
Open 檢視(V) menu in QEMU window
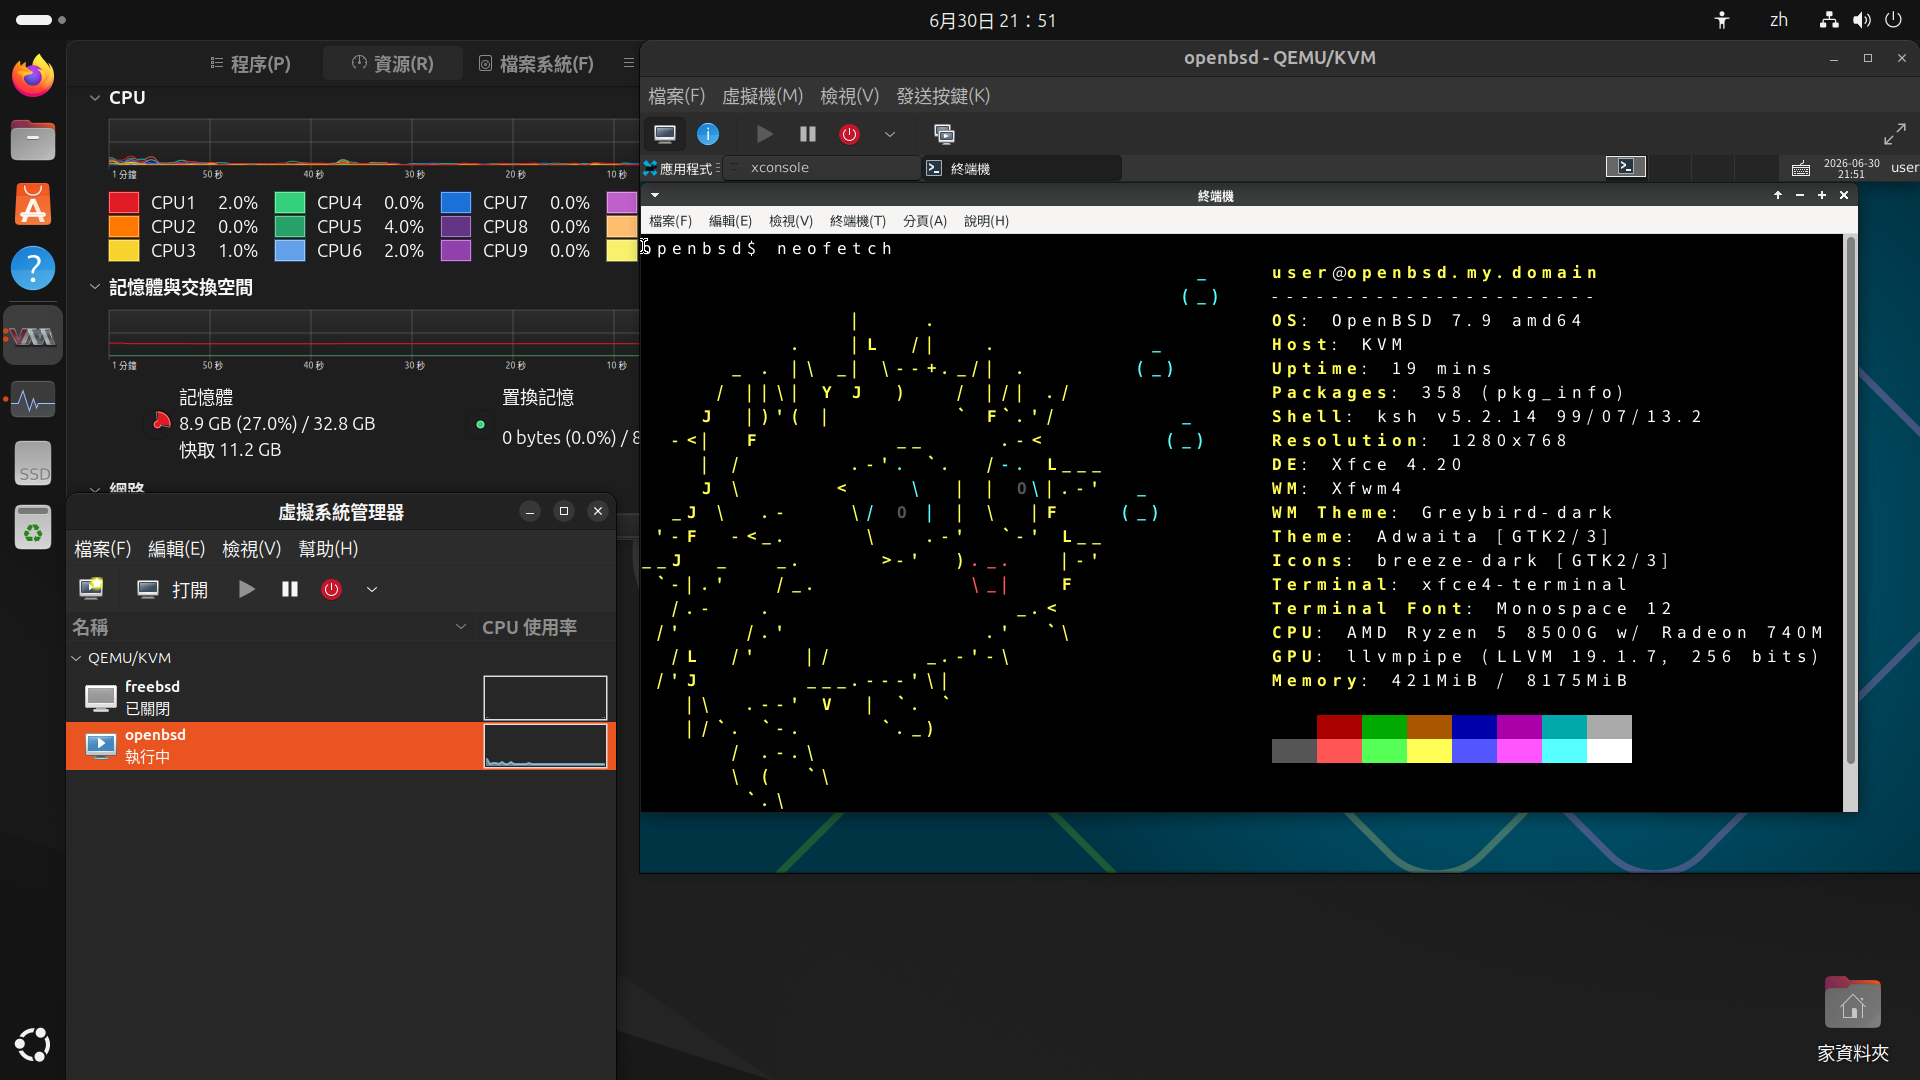pyautogui.click(x=849, y=96)
